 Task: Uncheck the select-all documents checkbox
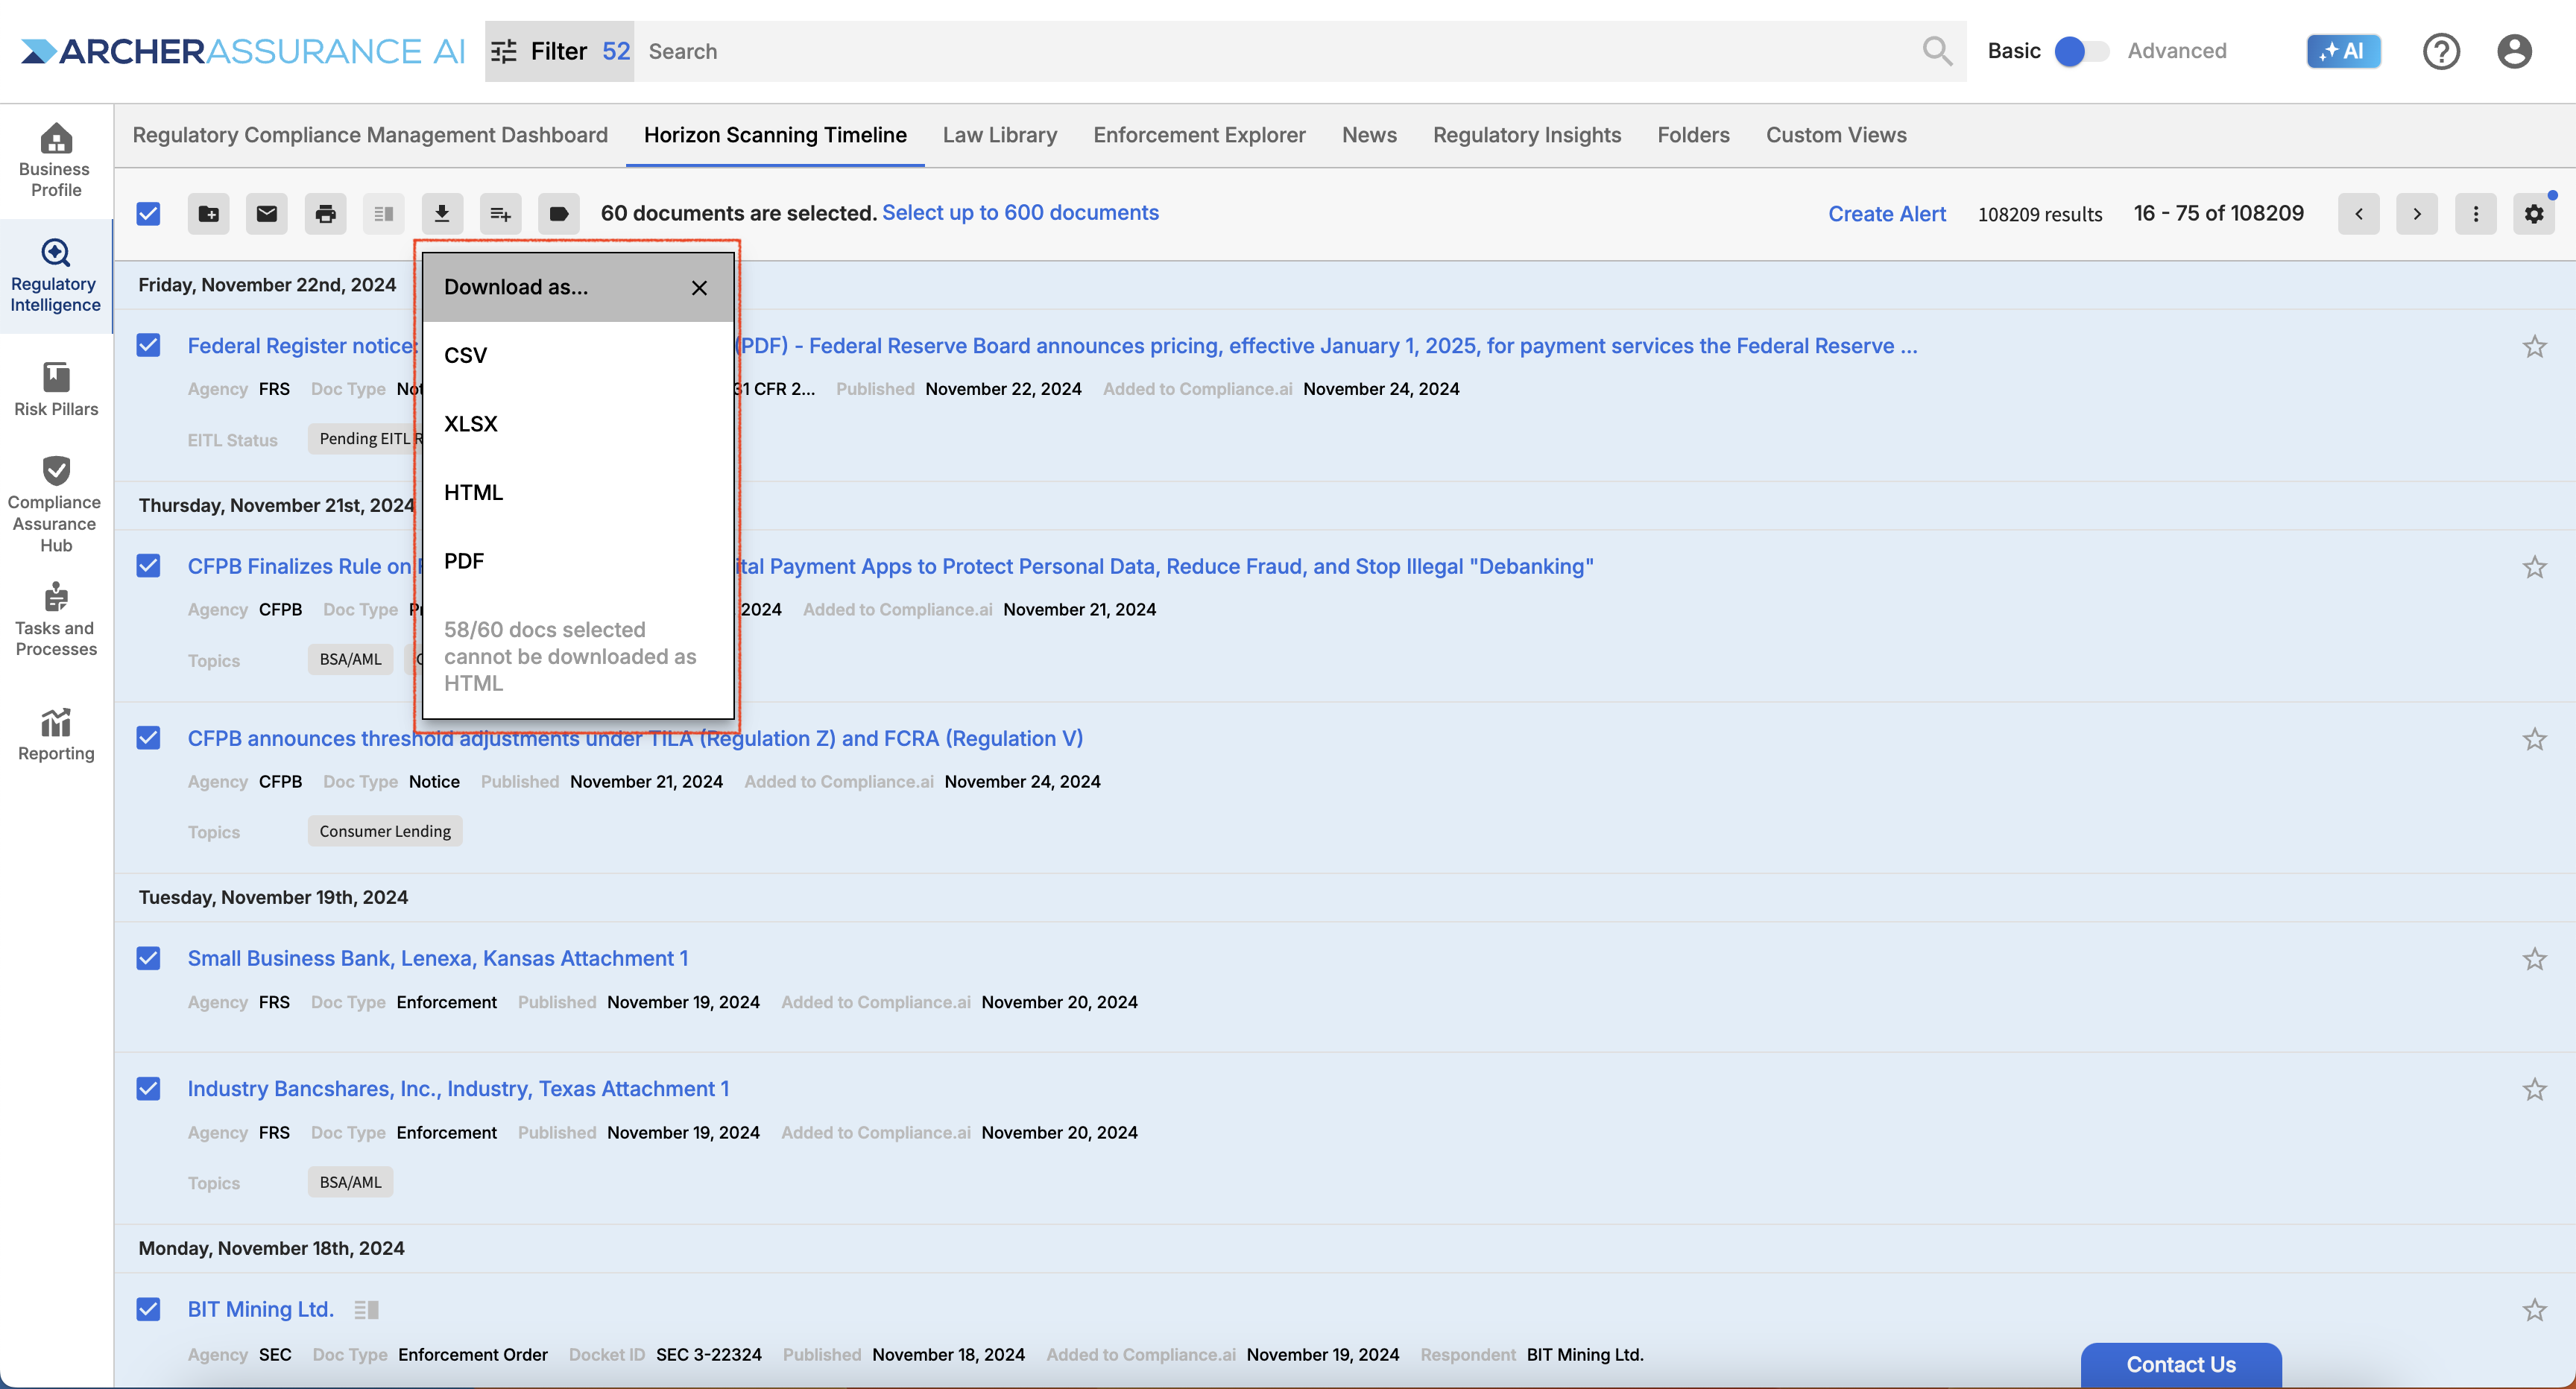coord(148,213)
